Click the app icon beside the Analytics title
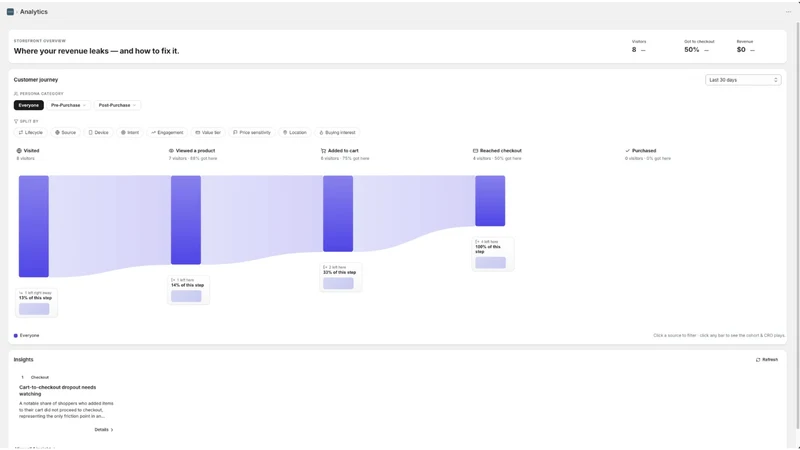800x450 pixels. (10, 12)
